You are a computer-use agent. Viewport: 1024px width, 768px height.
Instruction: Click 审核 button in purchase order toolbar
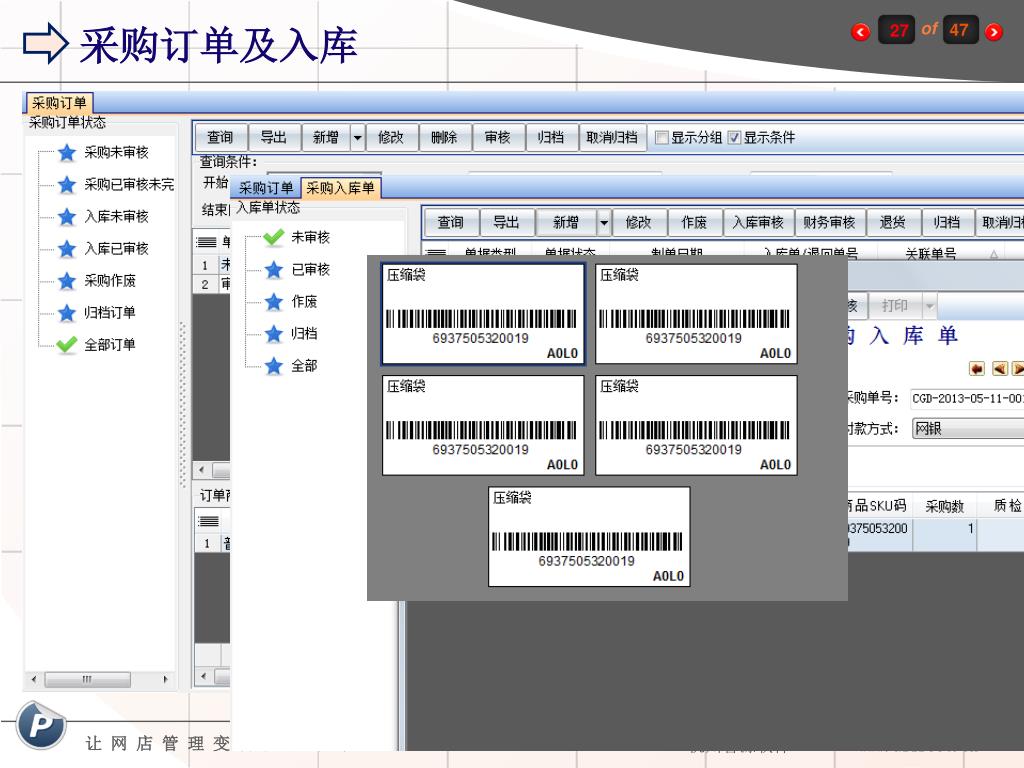[x=498, y=138]
